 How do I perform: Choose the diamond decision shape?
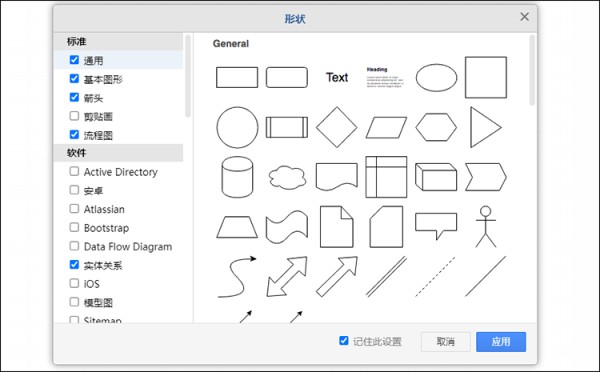click(x=337, y=127)
